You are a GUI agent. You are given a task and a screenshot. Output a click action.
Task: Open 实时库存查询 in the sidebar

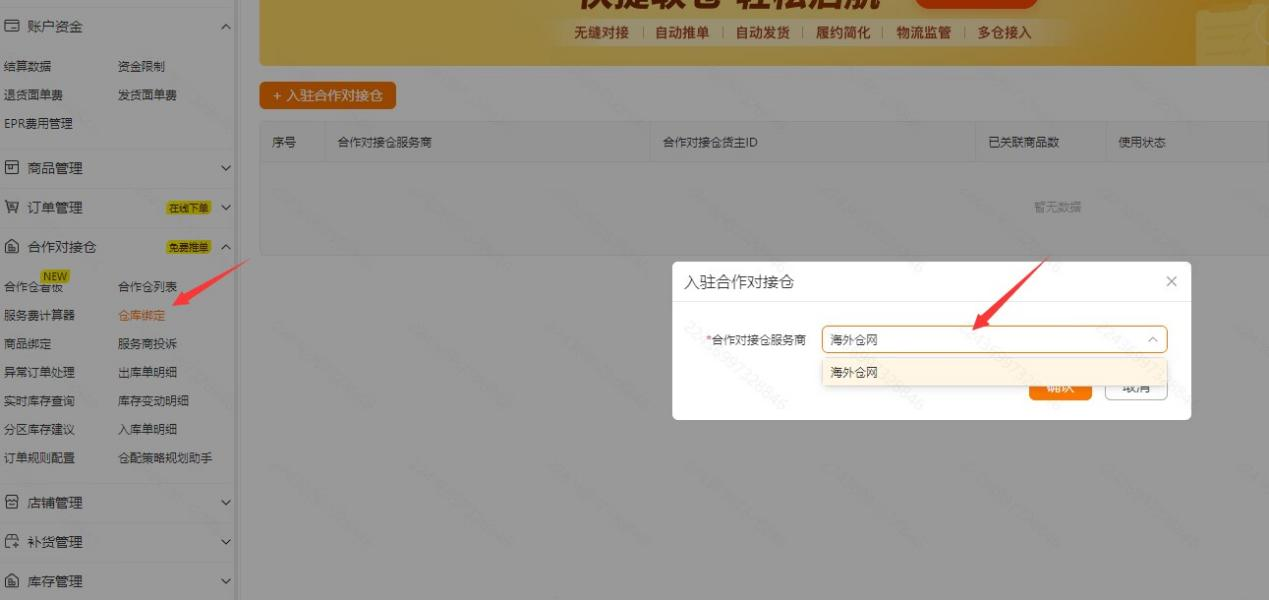click(x=40, y=401)
